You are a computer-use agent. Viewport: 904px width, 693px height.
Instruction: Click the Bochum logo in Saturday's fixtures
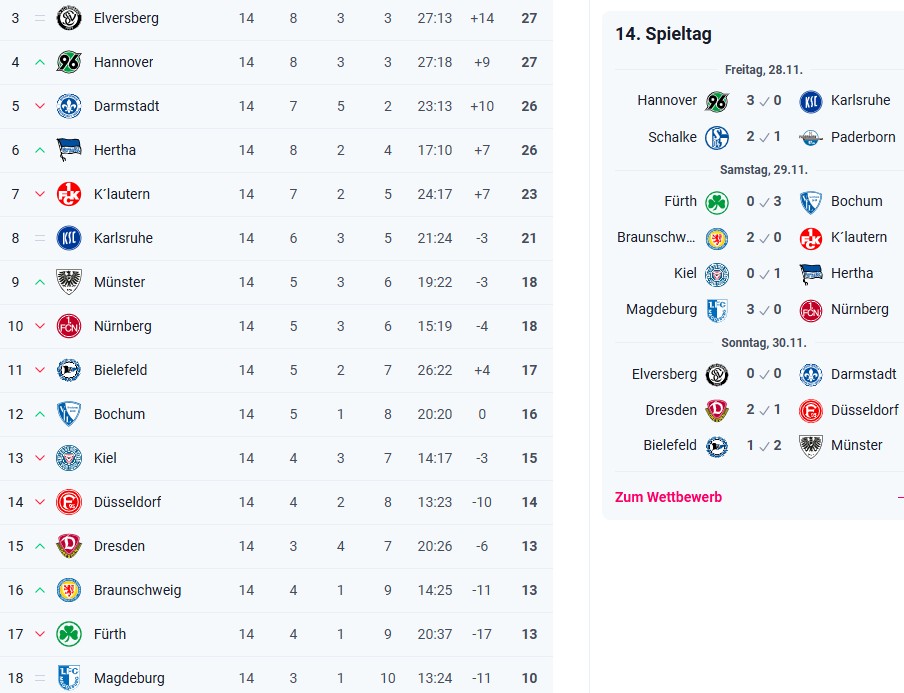[811, 201]
